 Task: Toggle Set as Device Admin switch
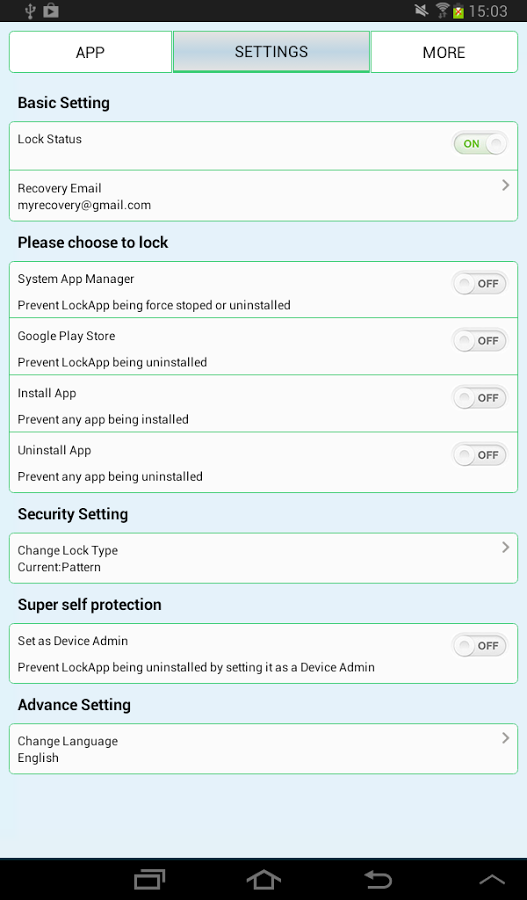480,646
